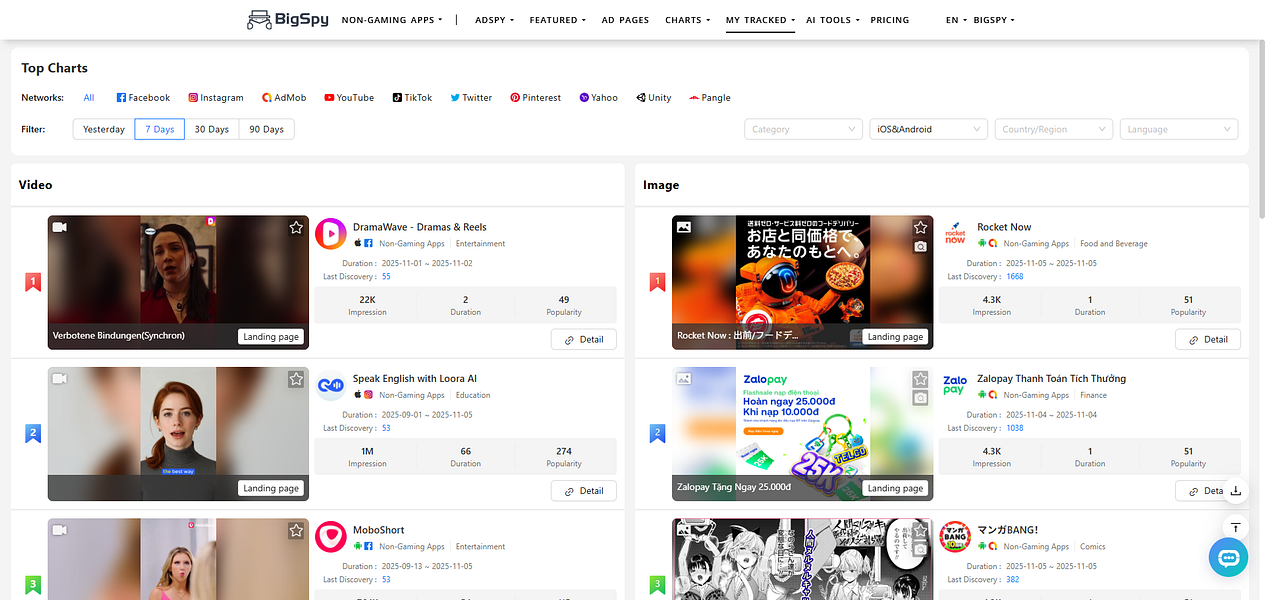Filter by Twitter network
Image resolution: width=1265 pixels, height=600 pixels.
tap(471, 98)
